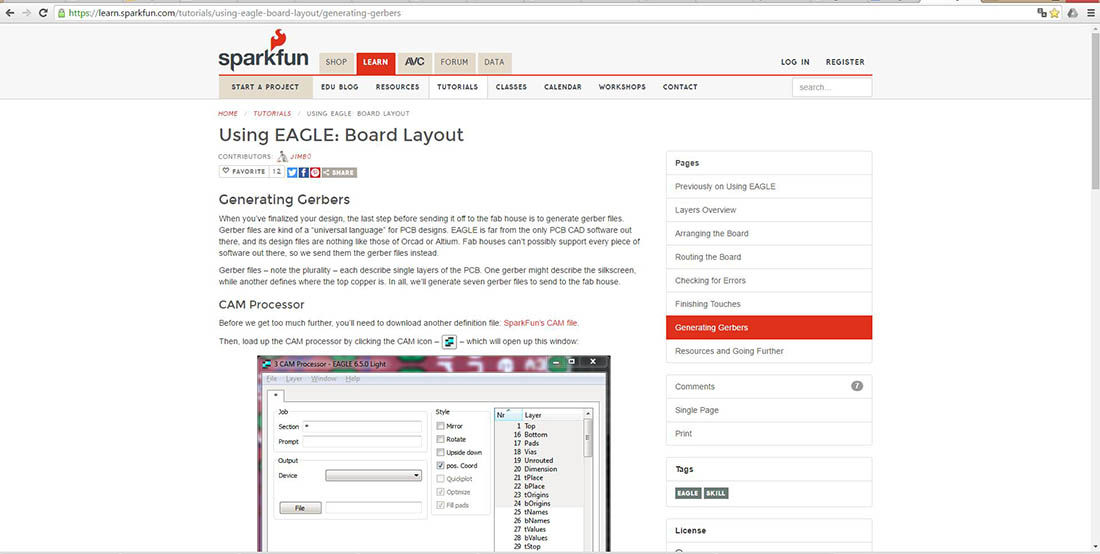Toggle Quickplot checkbox in CAM image
Viewport: 1100px width, 554px height.
(441, 479)
